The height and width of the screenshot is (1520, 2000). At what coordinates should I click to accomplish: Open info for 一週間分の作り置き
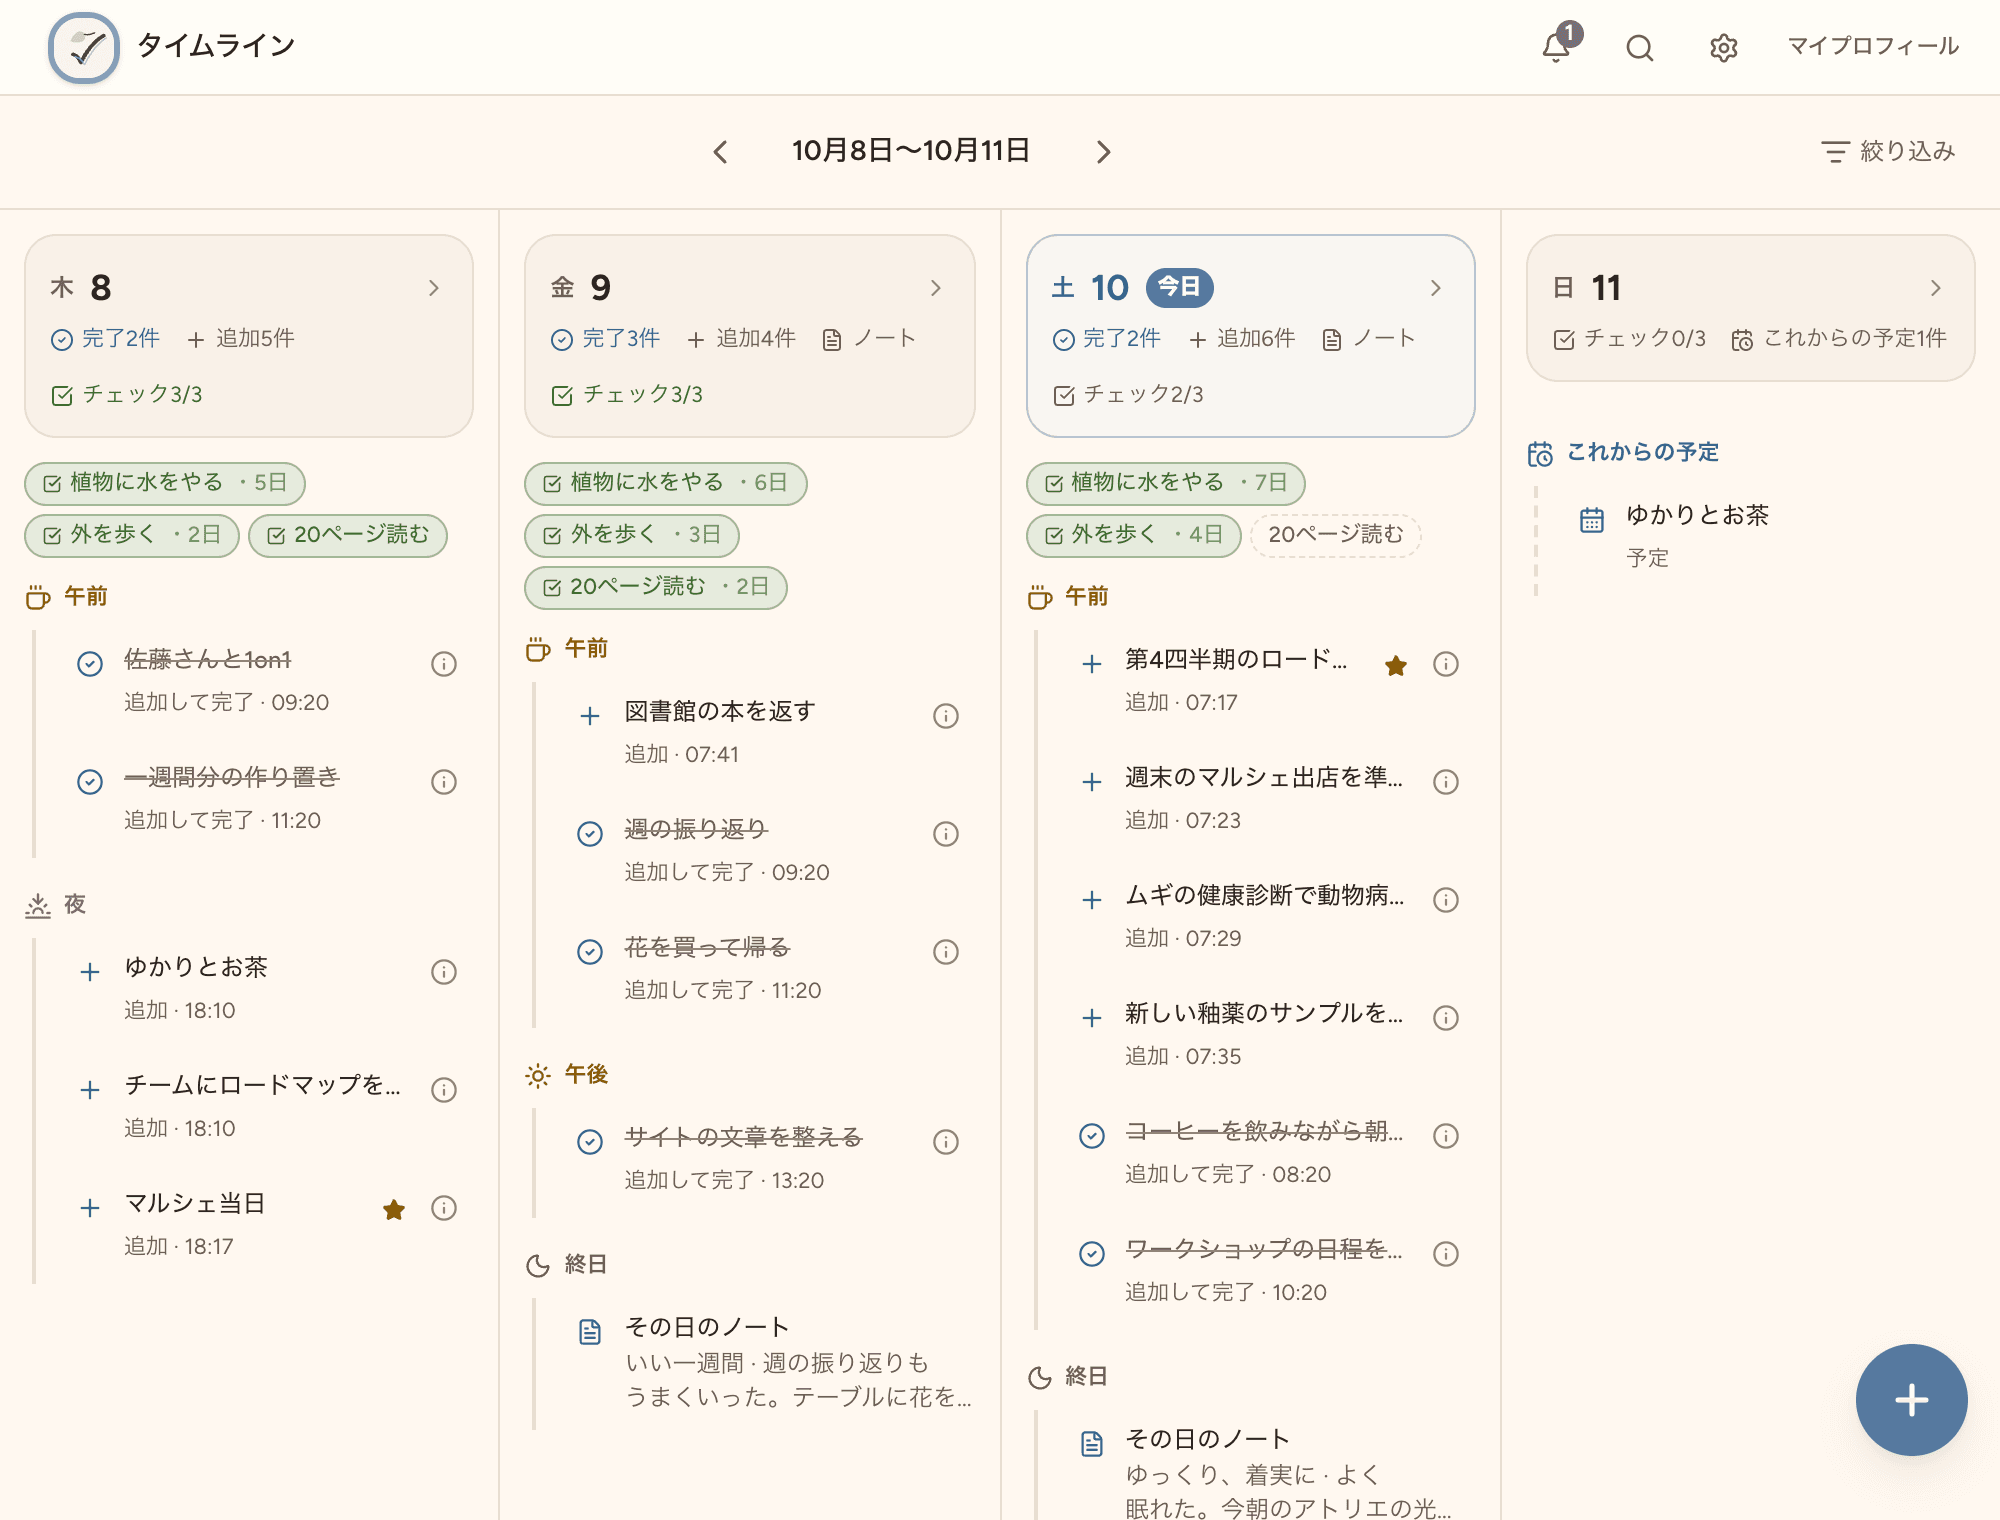(x=444, y=782)
